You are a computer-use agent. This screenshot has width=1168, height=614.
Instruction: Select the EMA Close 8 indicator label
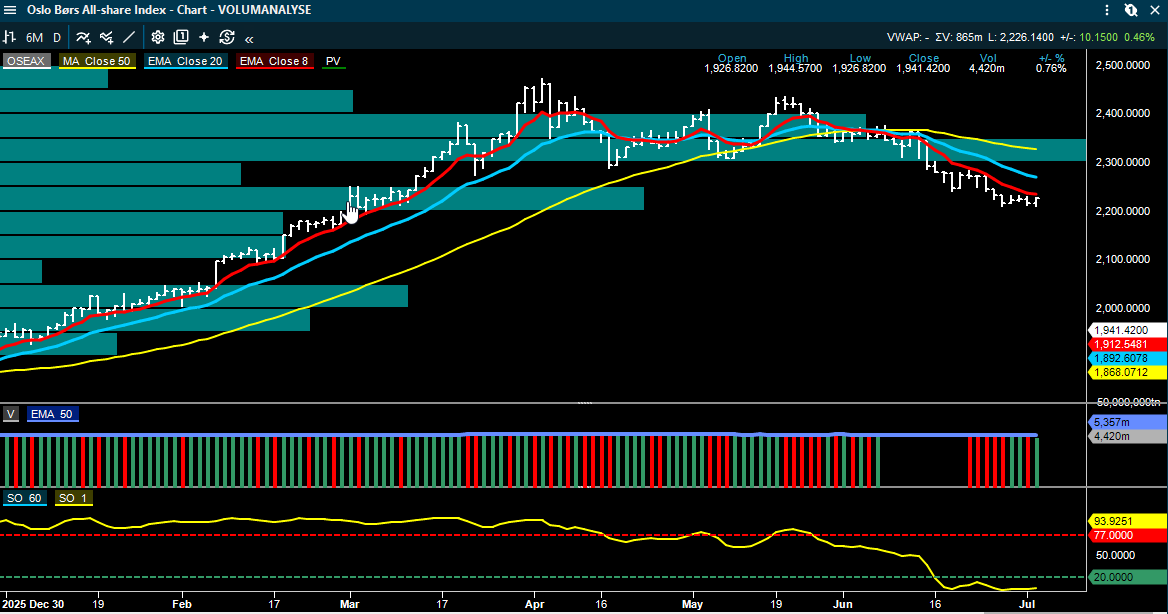(274, 61)
